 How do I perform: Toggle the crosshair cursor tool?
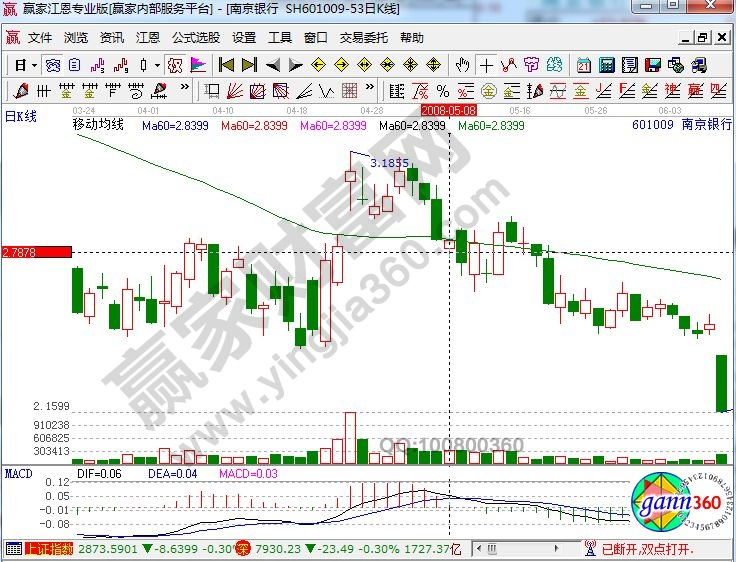tap(486, 65)
